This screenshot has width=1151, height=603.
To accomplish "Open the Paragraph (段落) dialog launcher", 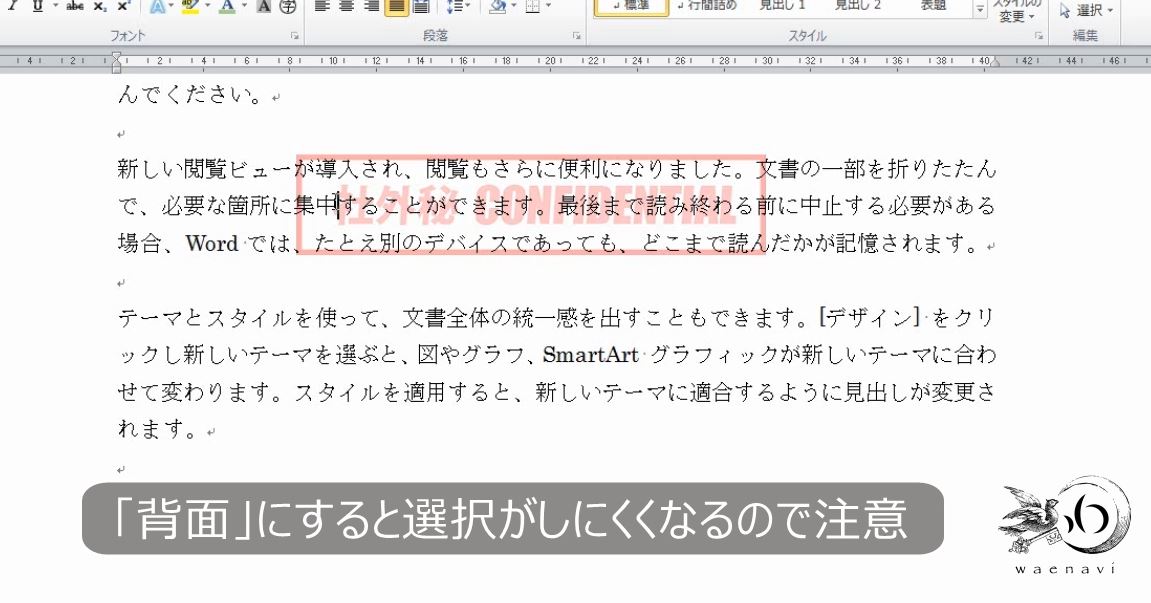I will [577, 35].
